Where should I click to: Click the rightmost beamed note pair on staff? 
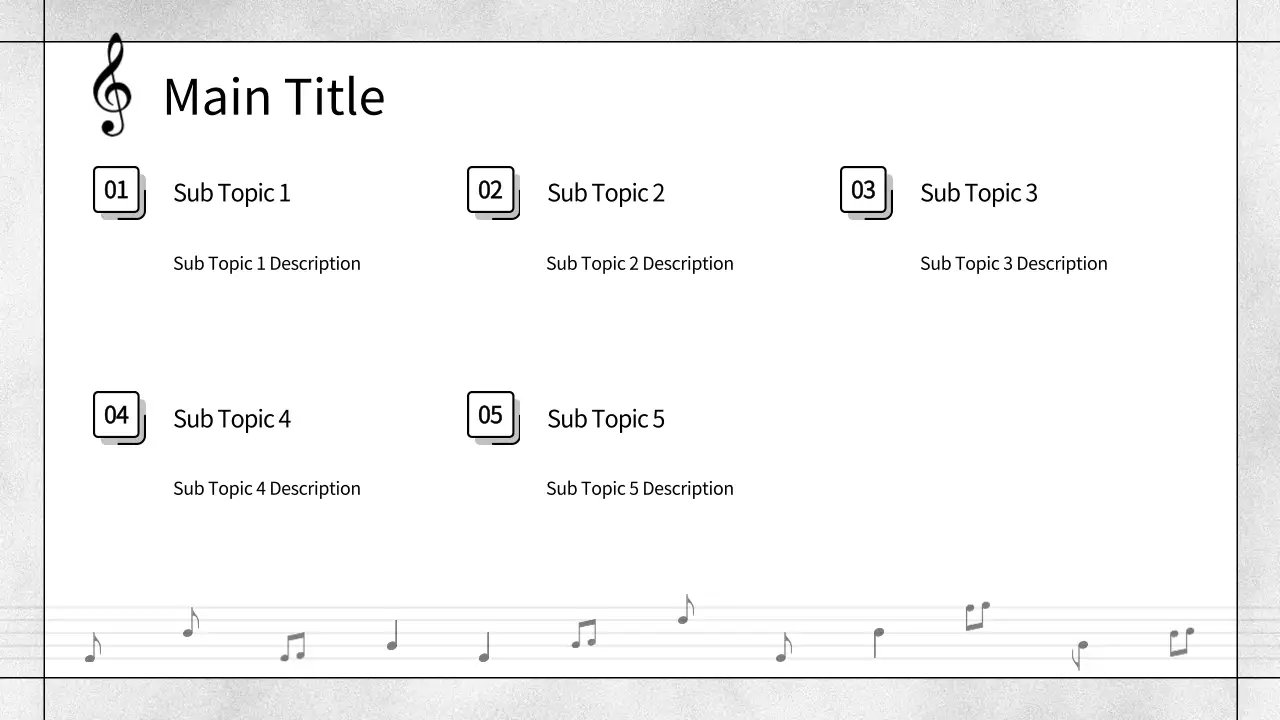click(1181, 642)
